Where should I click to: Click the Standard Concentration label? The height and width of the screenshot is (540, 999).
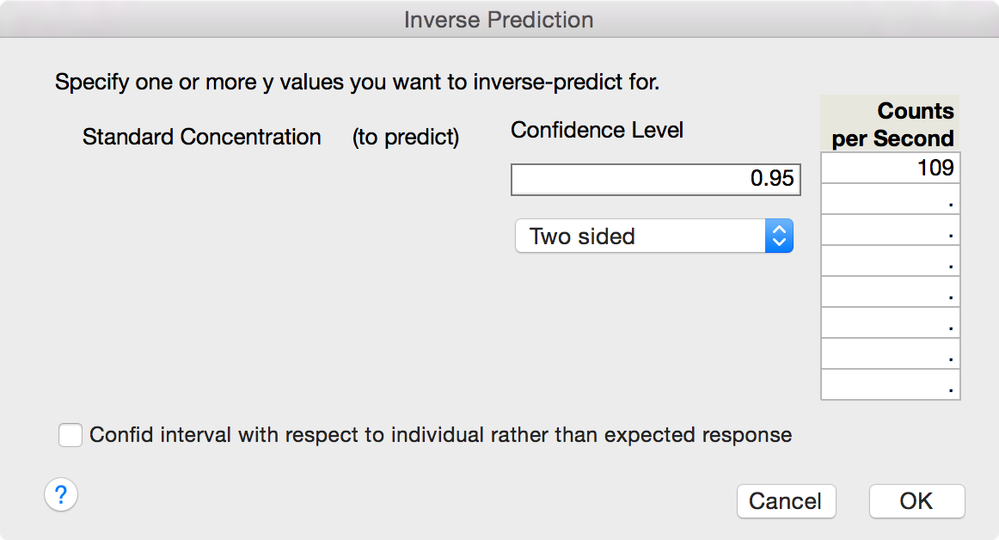(201, 137)
